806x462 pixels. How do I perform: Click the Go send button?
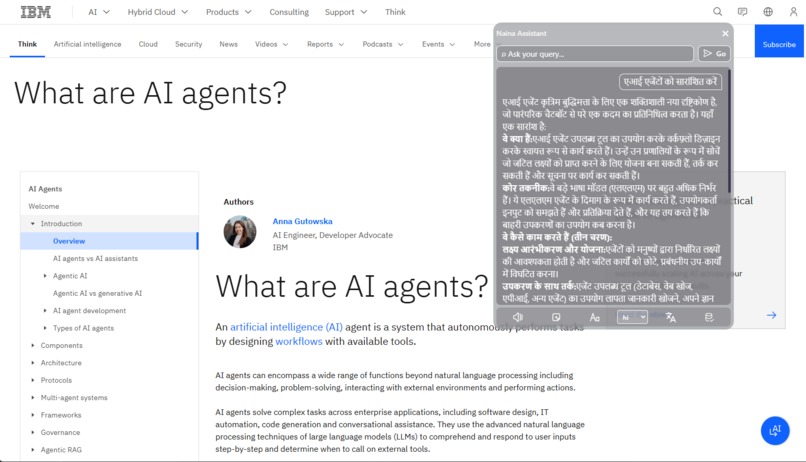tap(714, 53)
